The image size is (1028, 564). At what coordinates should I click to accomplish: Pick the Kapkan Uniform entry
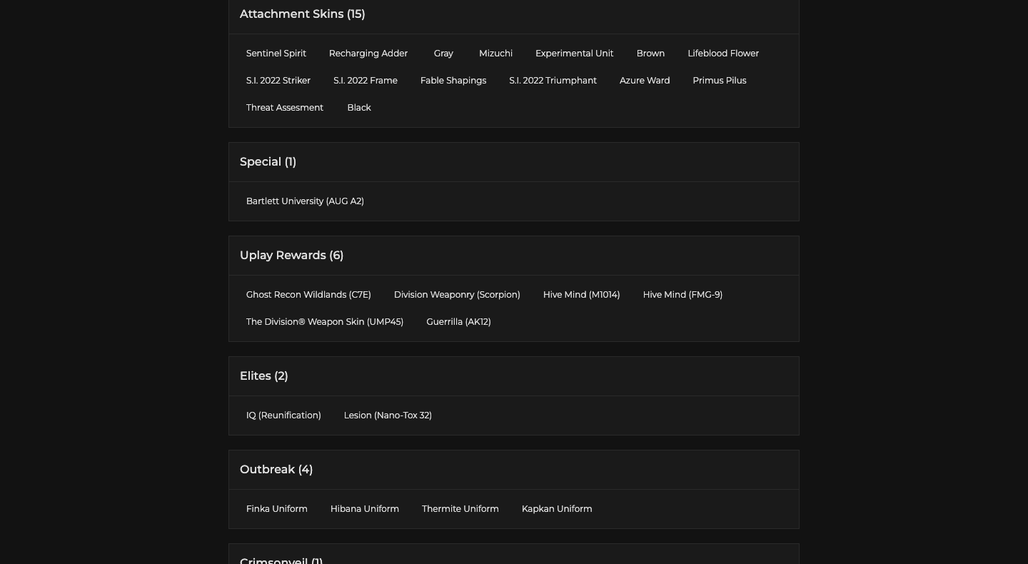[557, 509]
